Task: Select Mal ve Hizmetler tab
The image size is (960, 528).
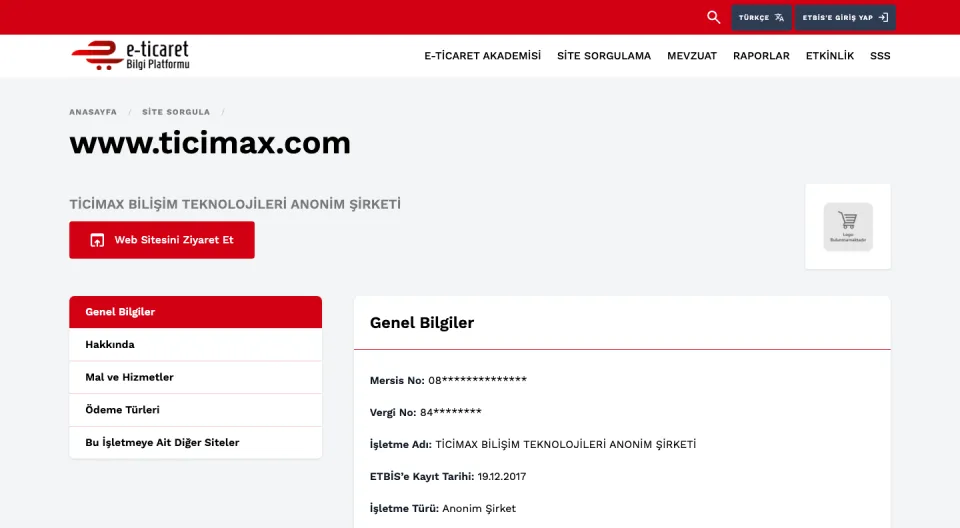Action: (195, 377)
